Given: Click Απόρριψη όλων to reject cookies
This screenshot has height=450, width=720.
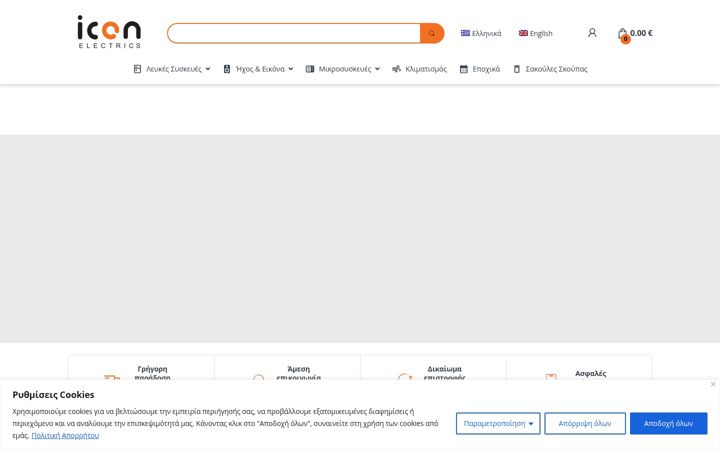Looking at the screenshot, I should click(585, 423).
